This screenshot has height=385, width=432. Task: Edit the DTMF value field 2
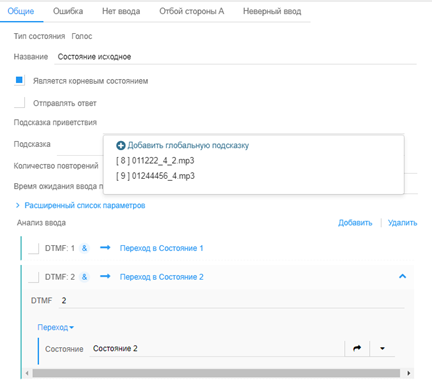point(231,301)
